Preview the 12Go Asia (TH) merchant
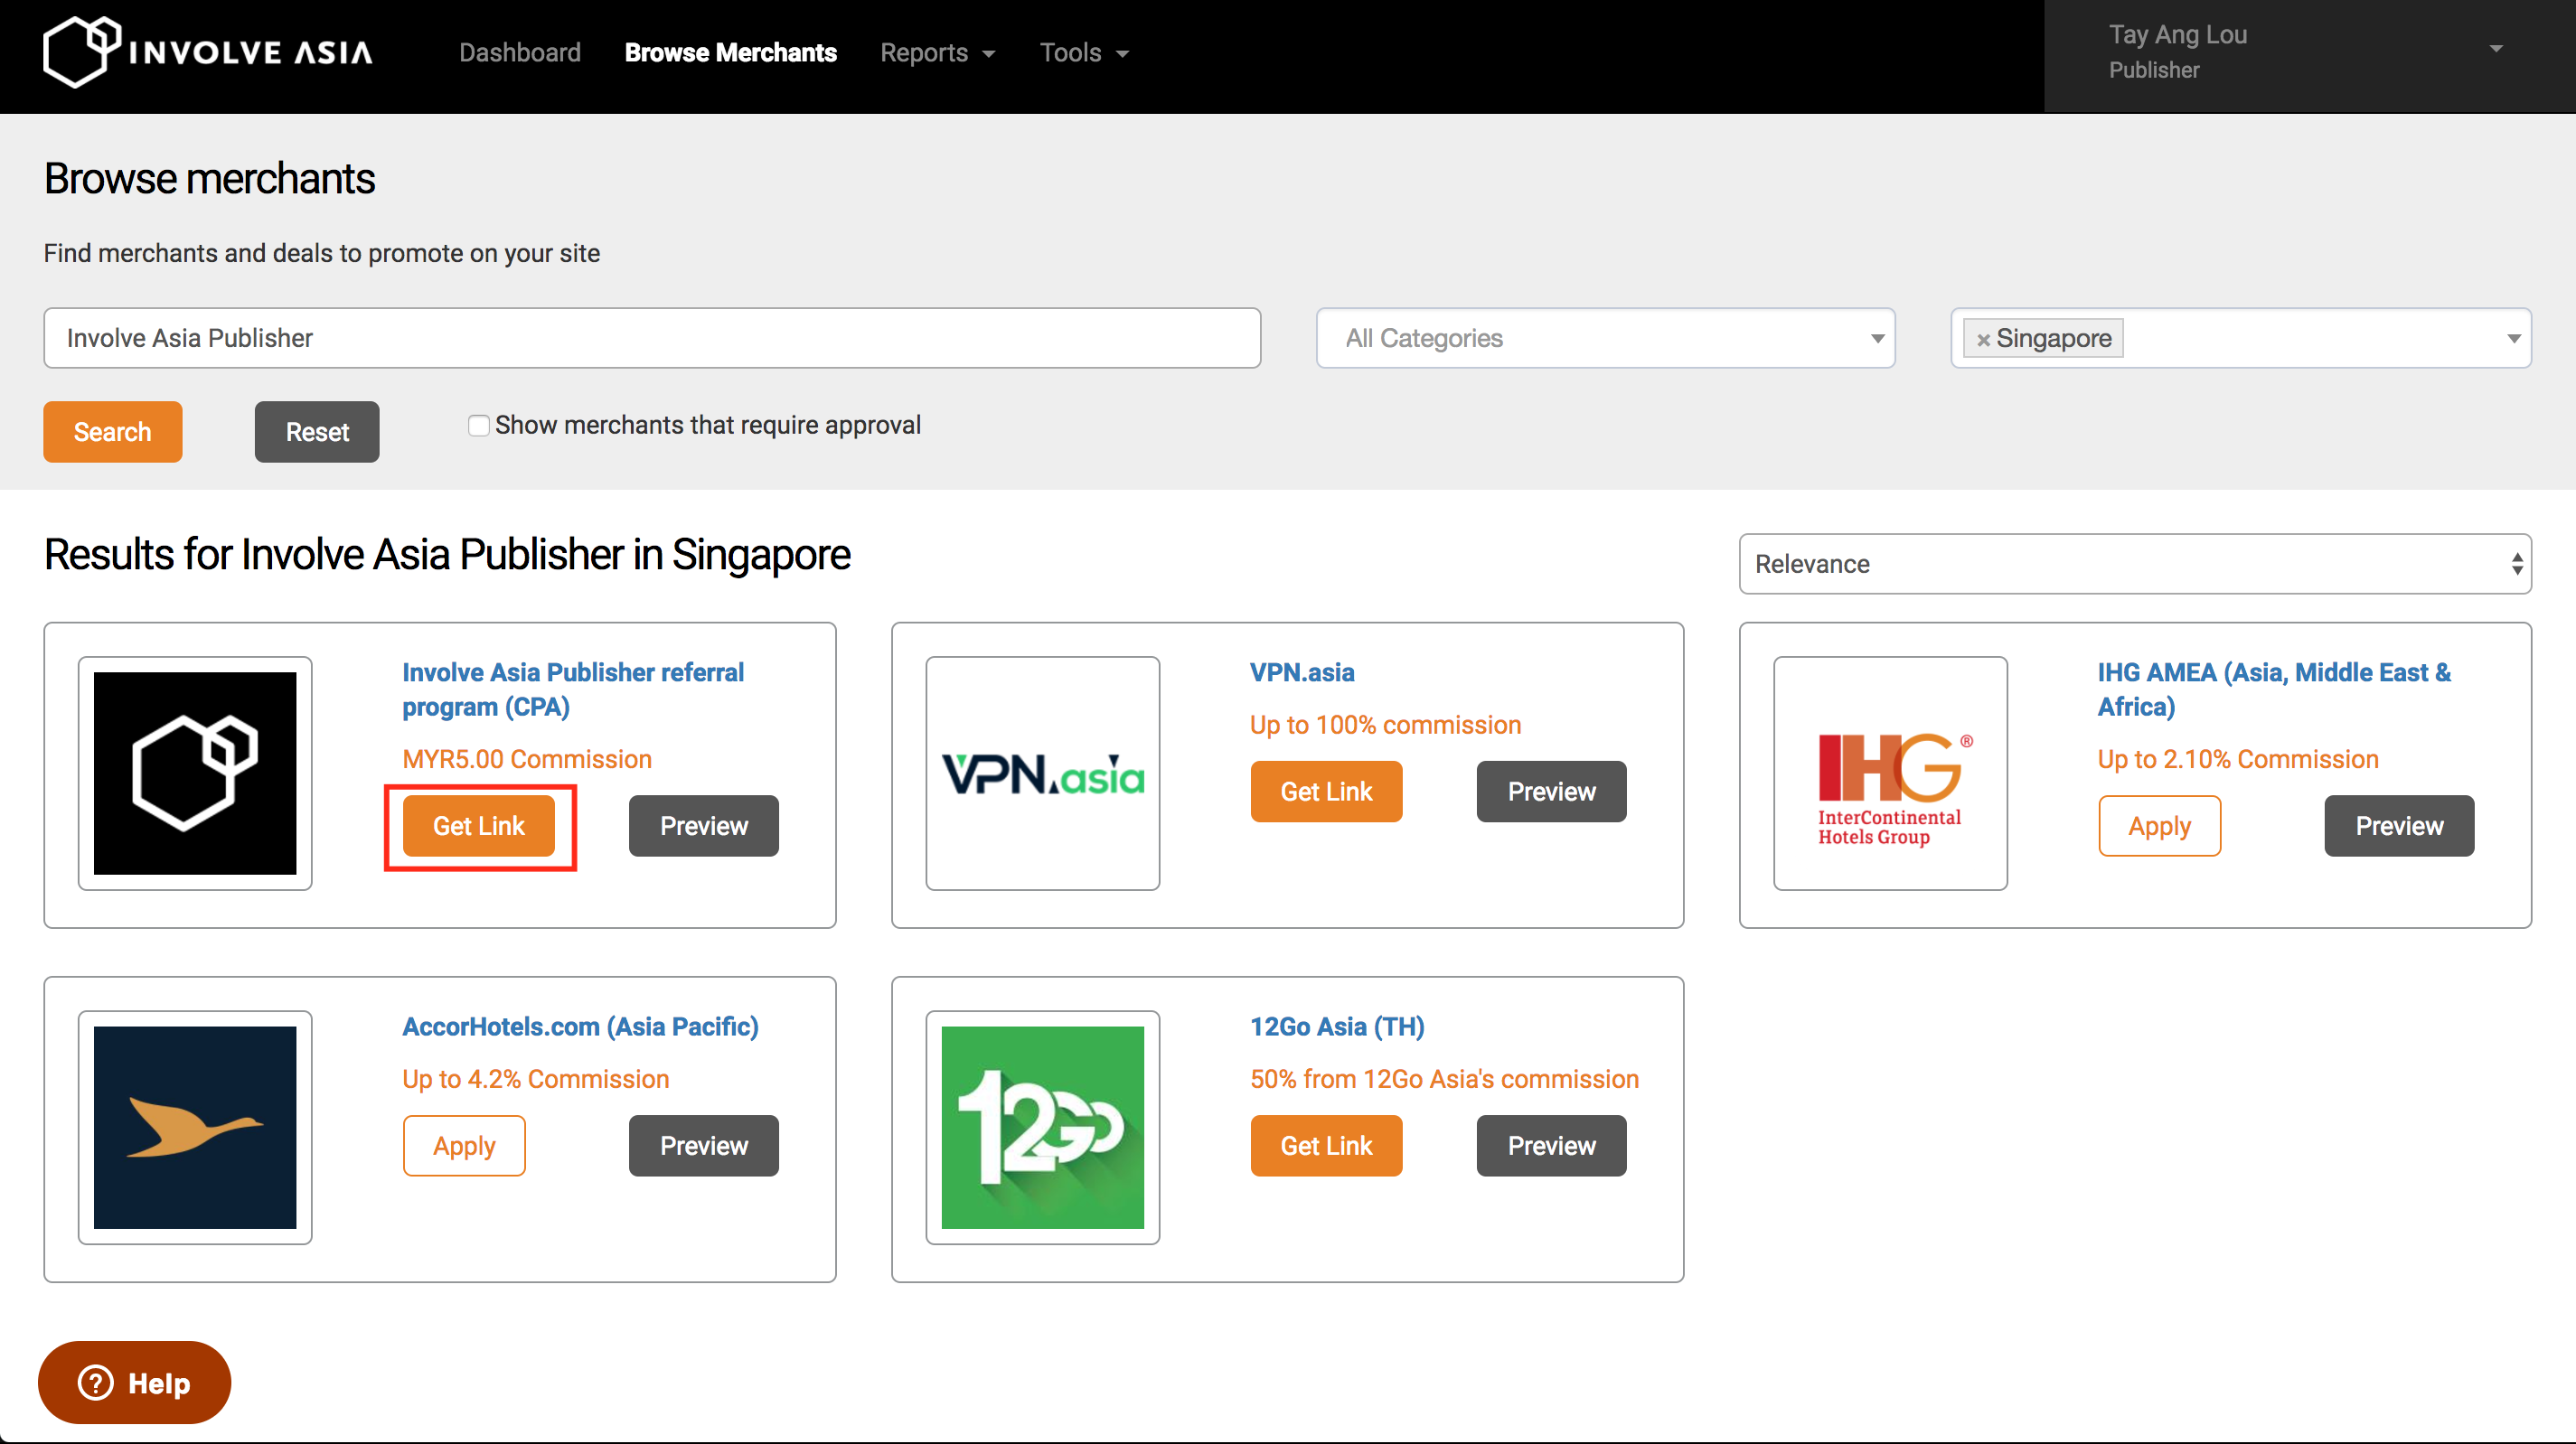 [x=1552, y=1146]
